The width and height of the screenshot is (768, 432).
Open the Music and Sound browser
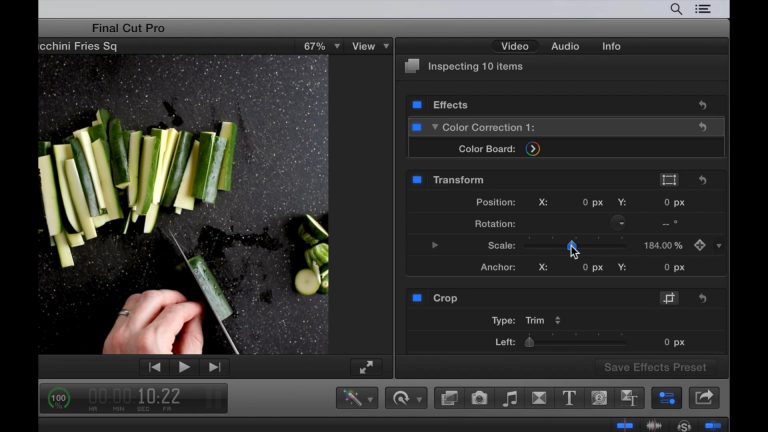510,398
